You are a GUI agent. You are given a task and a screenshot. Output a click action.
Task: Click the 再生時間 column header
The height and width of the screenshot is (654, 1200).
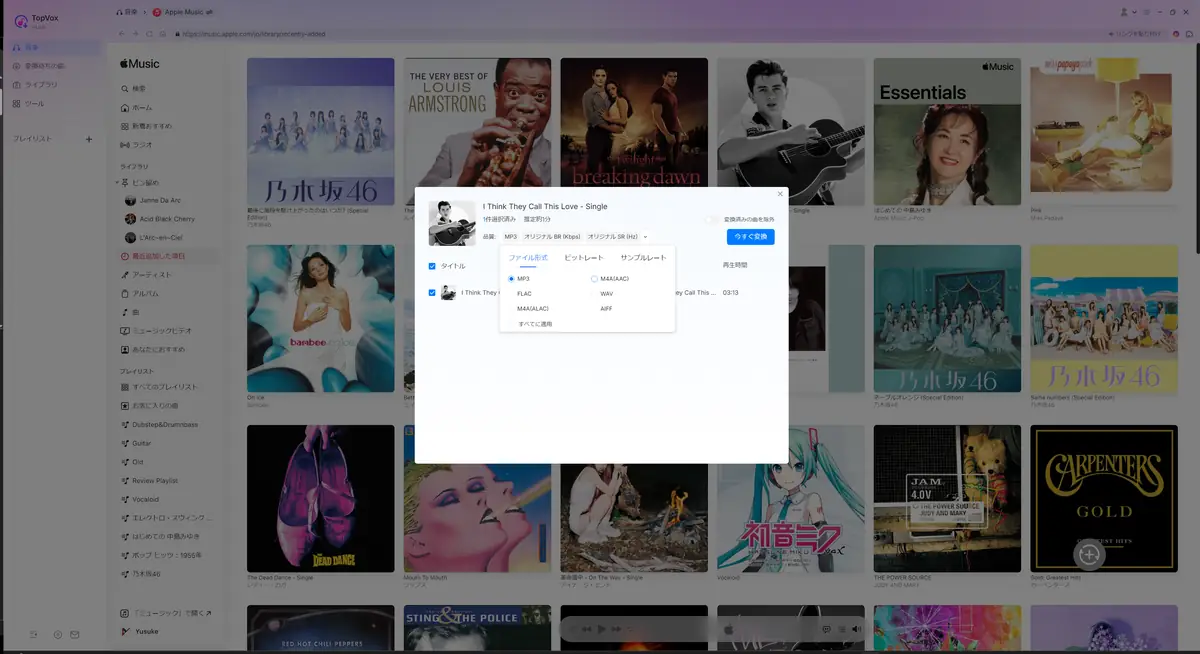click(x=734, y=265)
